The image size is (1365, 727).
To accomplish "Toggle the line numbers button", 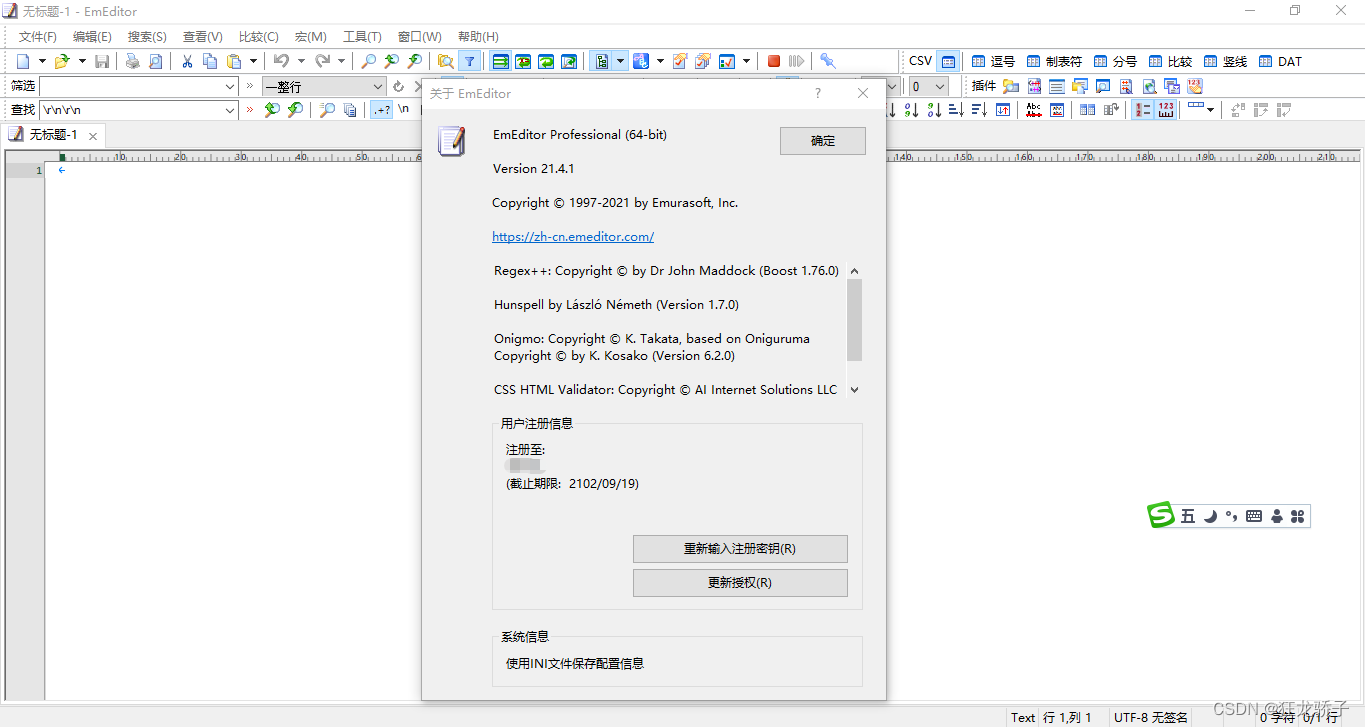I will (1142, 110).
